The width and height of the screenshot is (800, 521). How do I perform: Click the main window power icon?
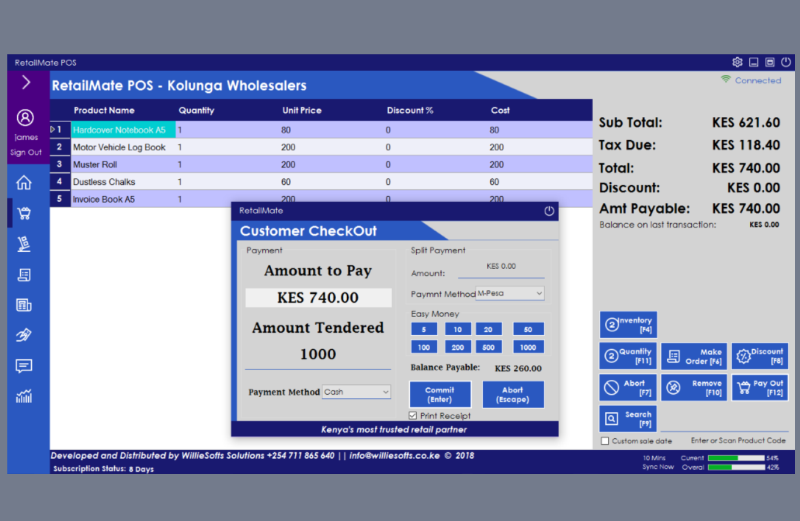pyautogui.click(x=786, y=62)
